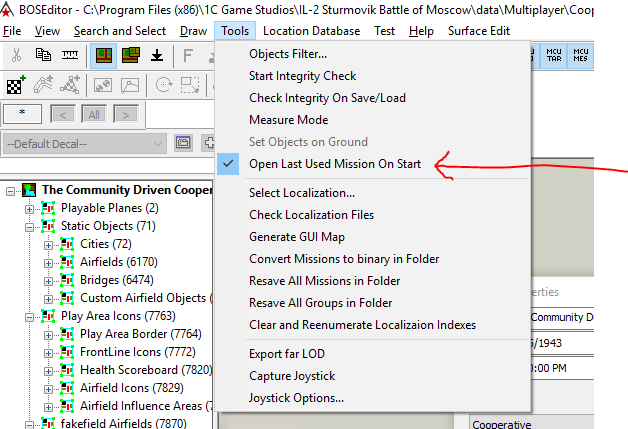
Task: Expand the Airfields (6170) node
Action: point(48,264)
